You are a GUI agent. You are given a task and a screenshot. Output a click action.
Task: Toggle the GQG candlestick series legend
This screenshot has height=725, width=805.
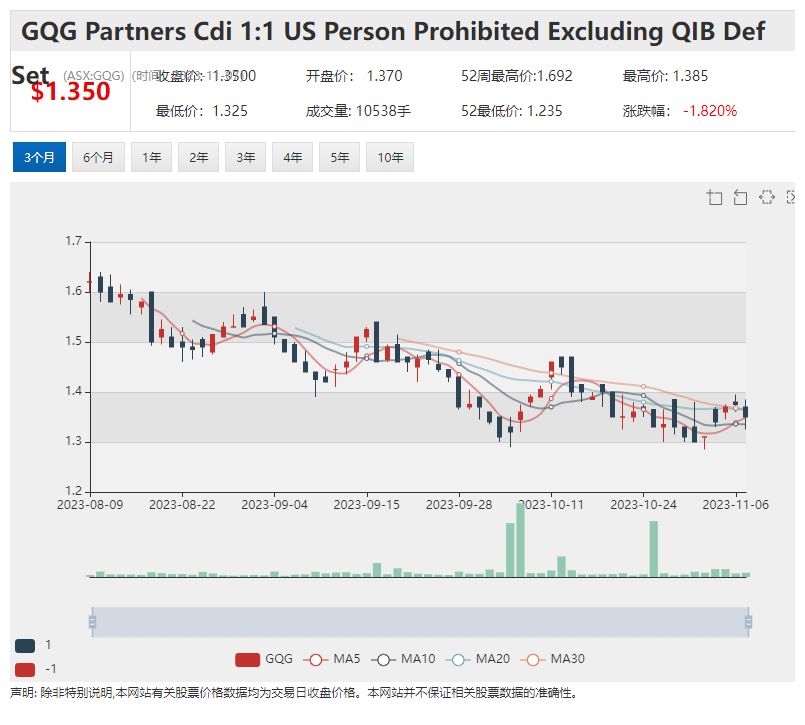(248, 659)
